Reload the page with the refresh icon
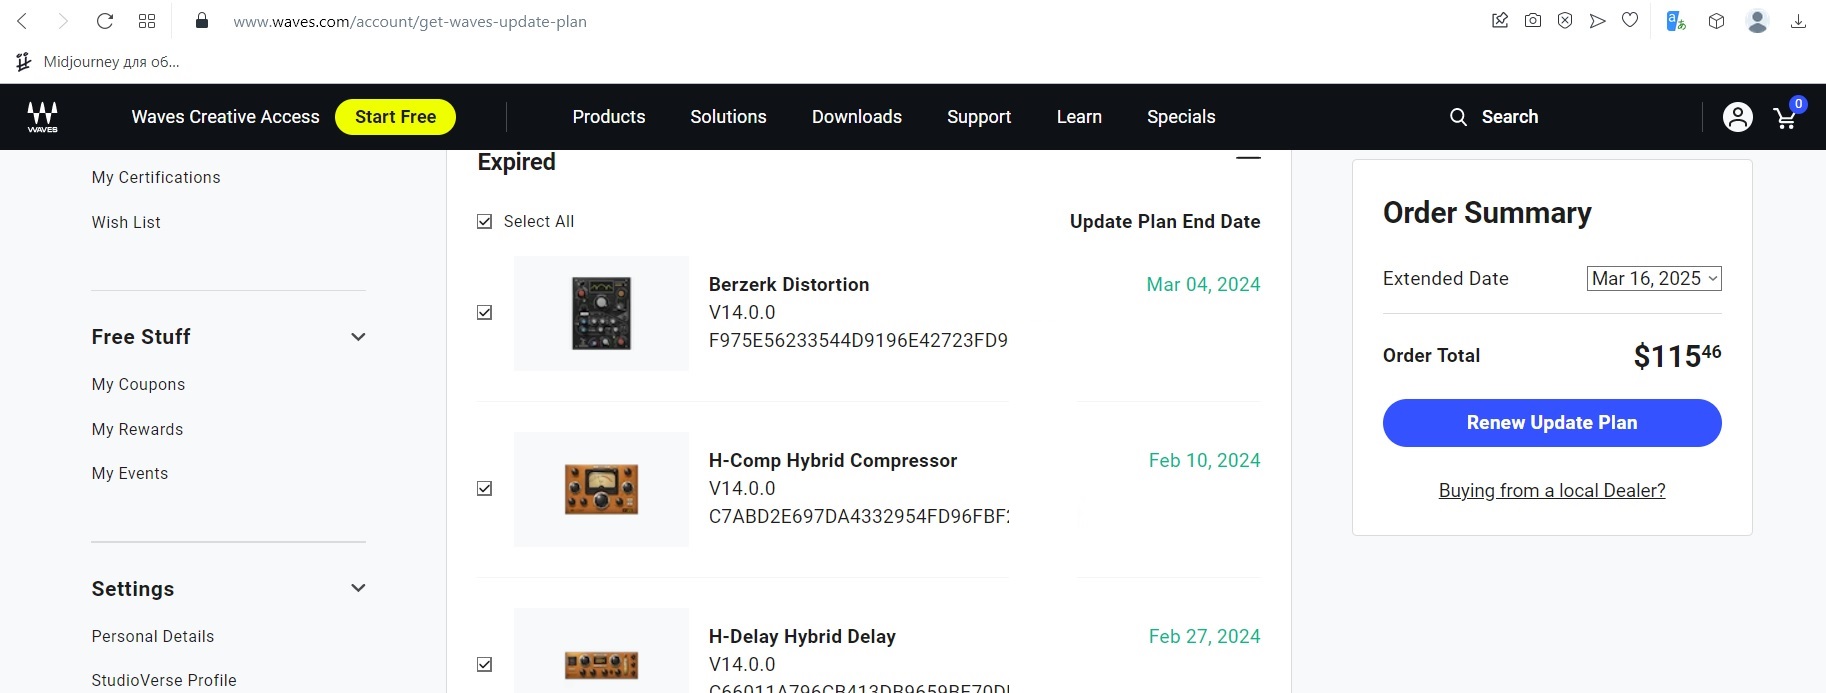1826x693 pixels. [x=105, y=21]
